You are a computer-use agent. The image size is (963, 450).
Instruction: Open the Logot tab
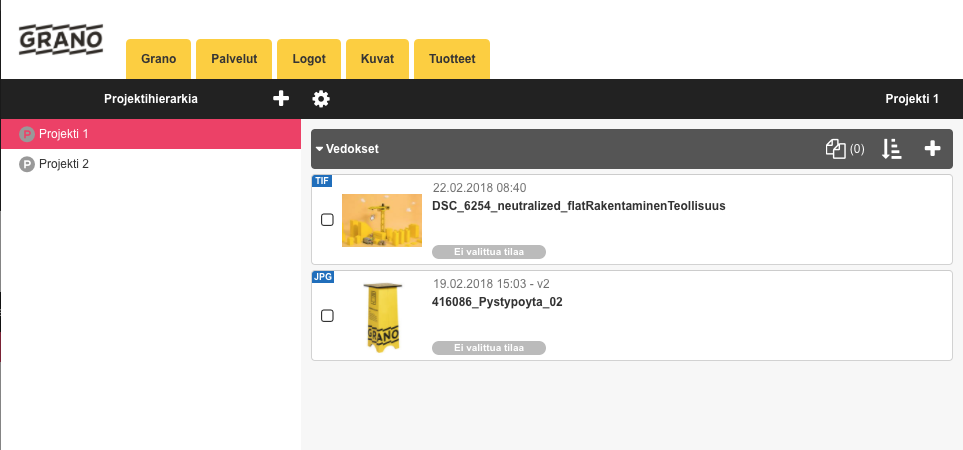point(309,59)
